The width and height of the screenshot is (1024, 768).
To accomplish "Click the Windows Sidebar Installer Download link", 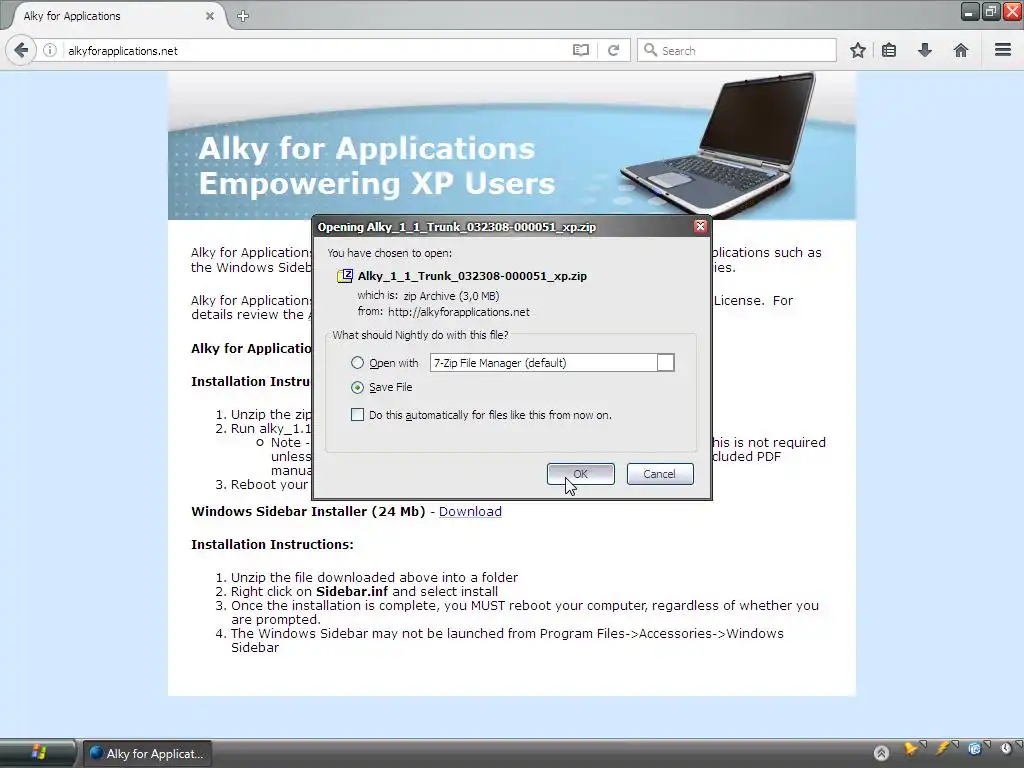I will pos(470,511).
